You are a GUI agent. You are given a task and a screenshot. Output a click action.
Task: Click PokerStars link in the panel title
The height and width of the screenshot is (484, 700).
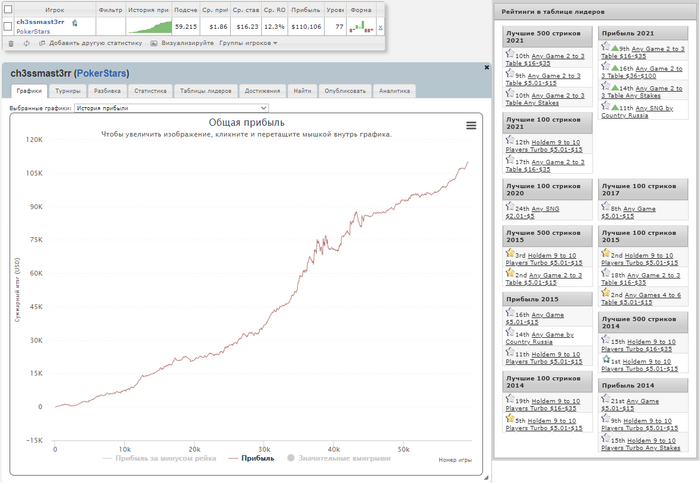(x=102, y=73)
